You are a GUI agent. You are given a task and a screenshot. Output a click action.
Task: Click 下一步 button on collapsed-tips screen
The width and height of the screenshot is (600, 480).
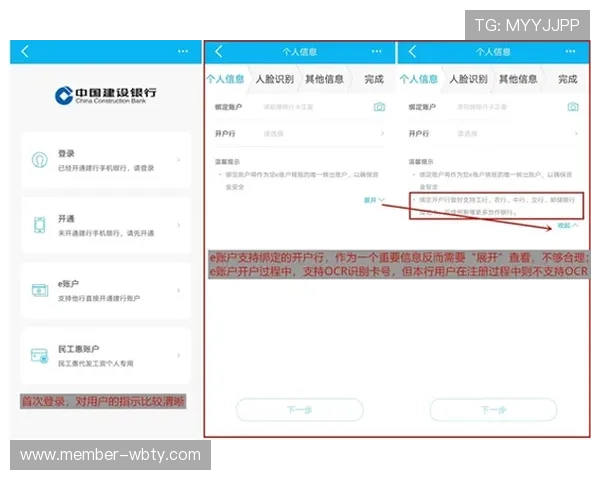tap(300, 410)
